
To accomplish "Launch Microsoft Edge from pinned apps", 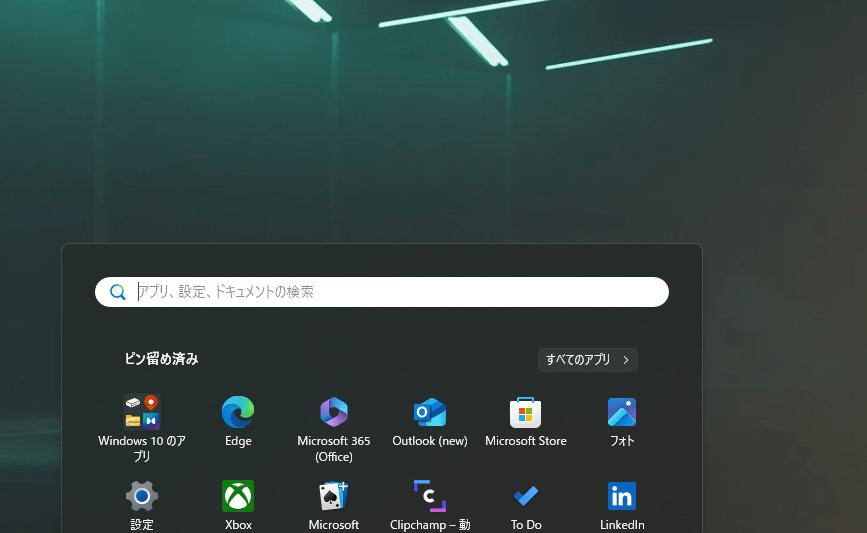I will click(x=238, y=412).
